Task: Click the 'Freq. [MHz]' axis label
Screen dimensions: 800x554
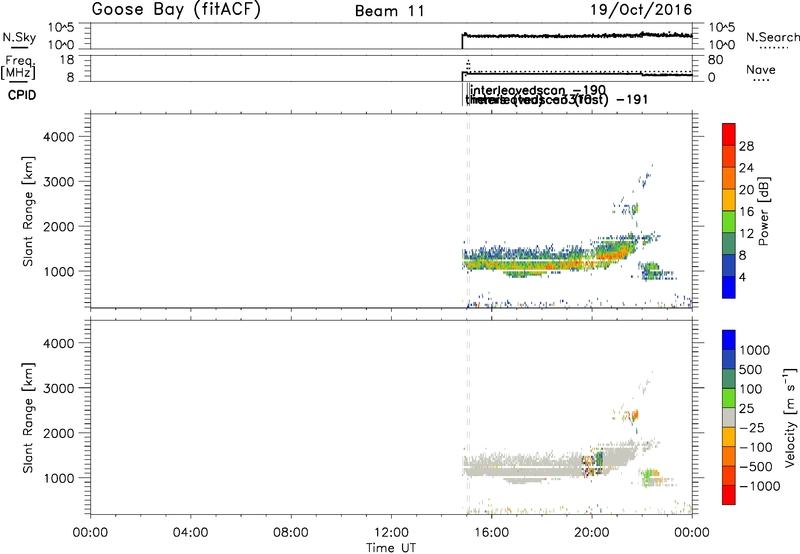Action: (x=19, y=68)
